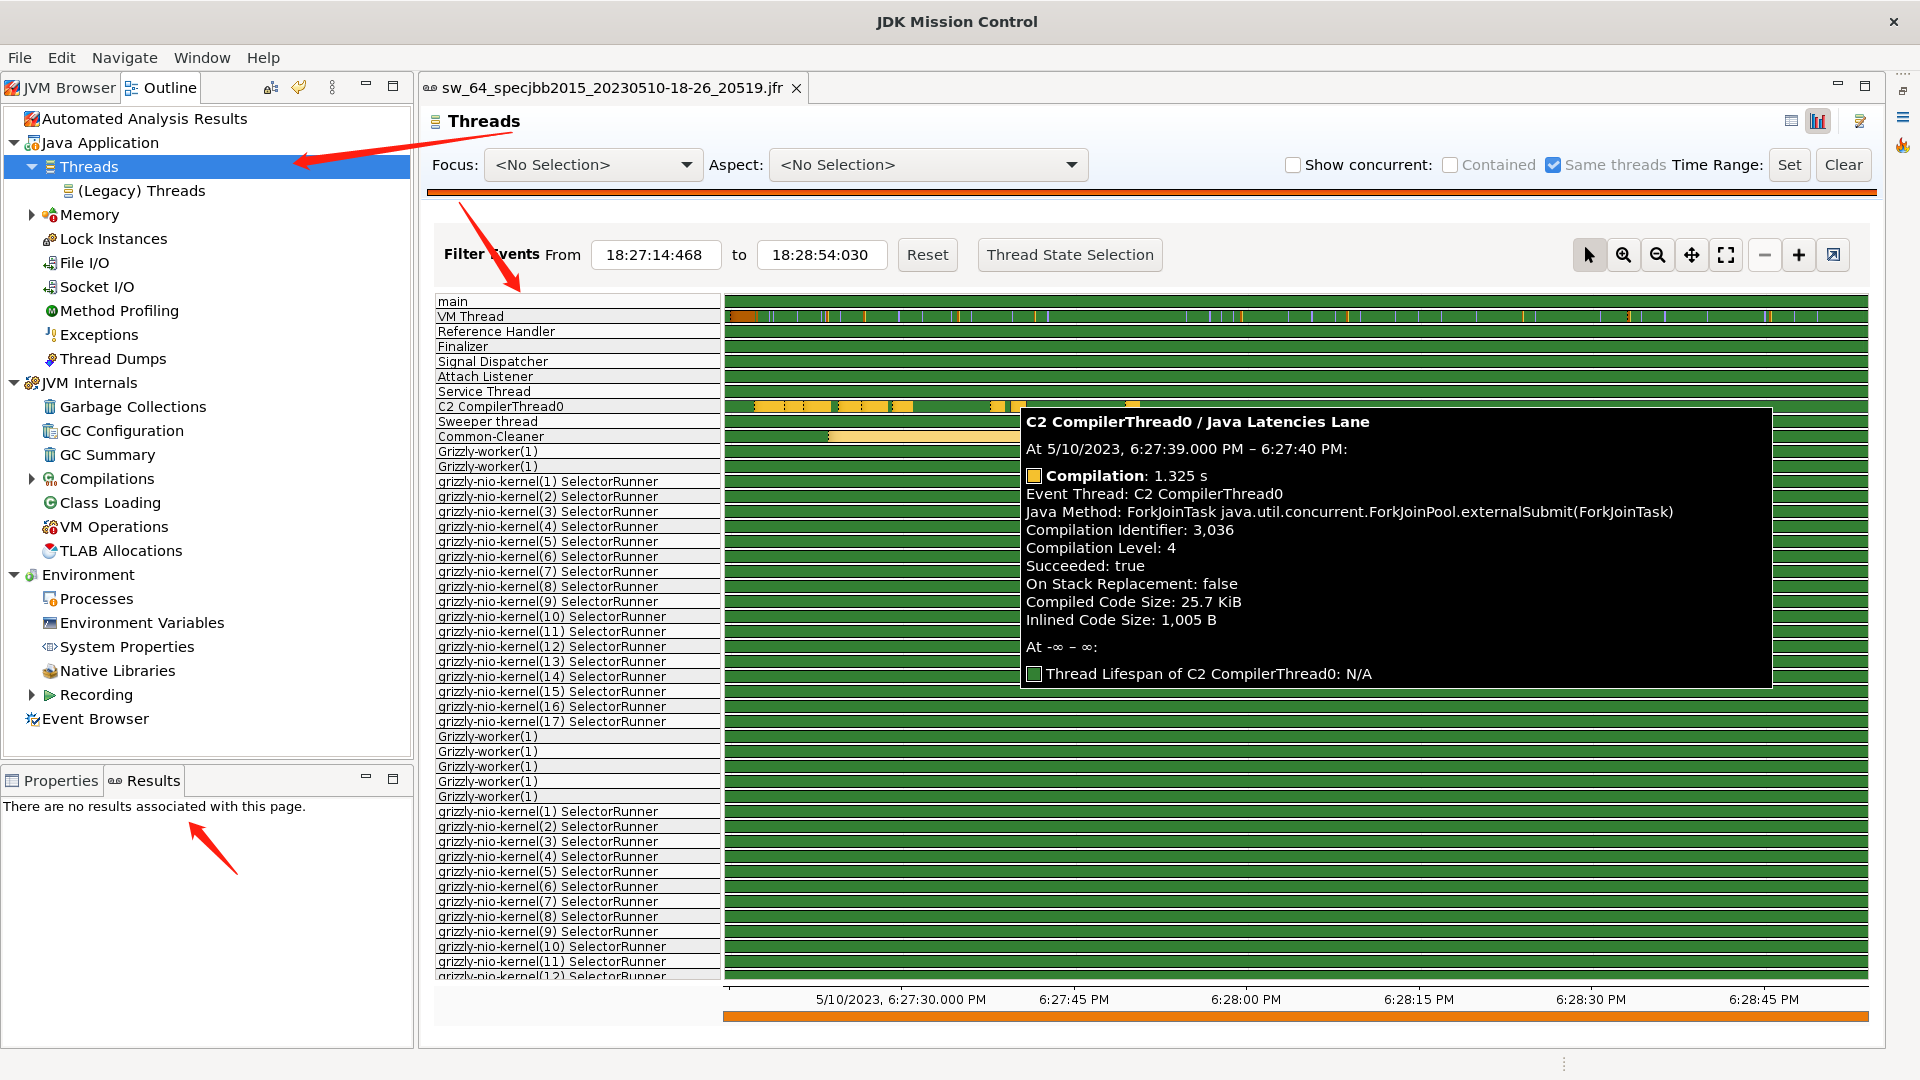This screenshot has height=1080, width=1920.
Task: Click the Reset filter button
Action: point(927,255)
